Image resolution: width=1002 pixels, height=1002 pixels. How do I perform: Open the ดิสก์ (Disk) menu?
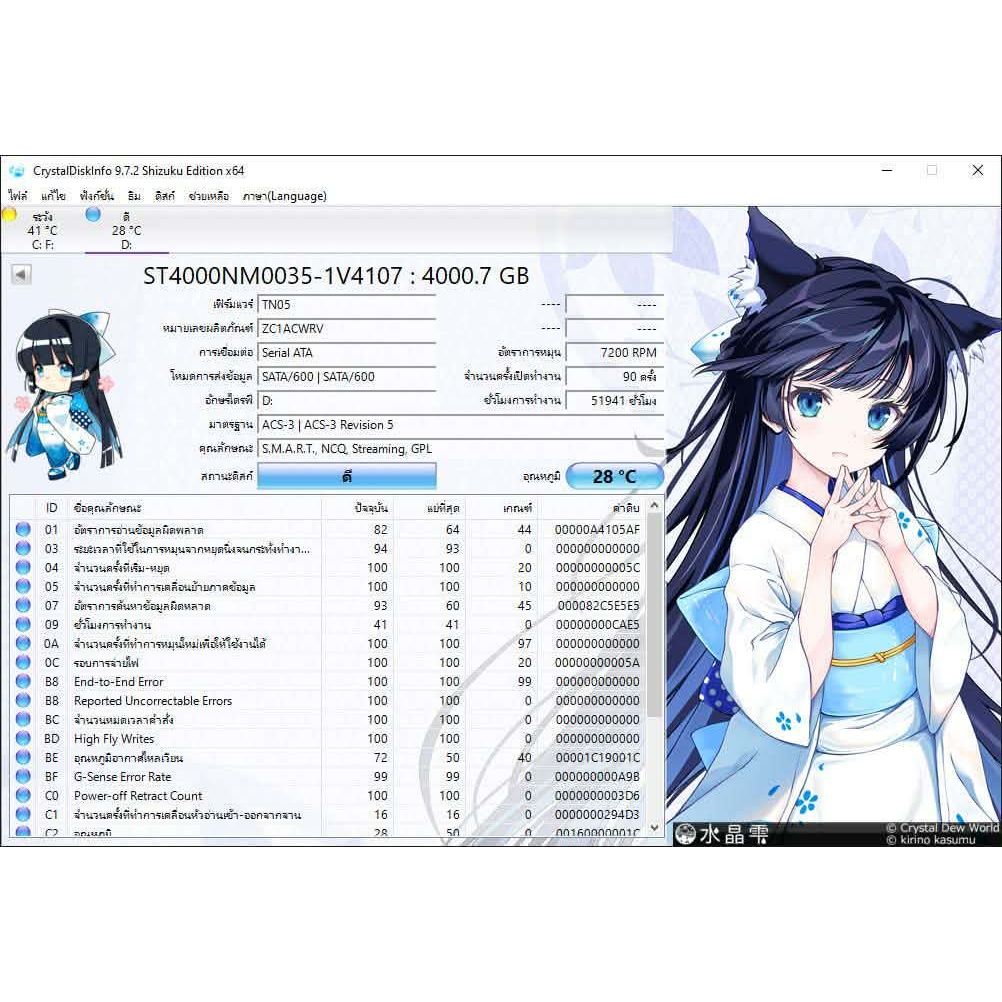165,196
